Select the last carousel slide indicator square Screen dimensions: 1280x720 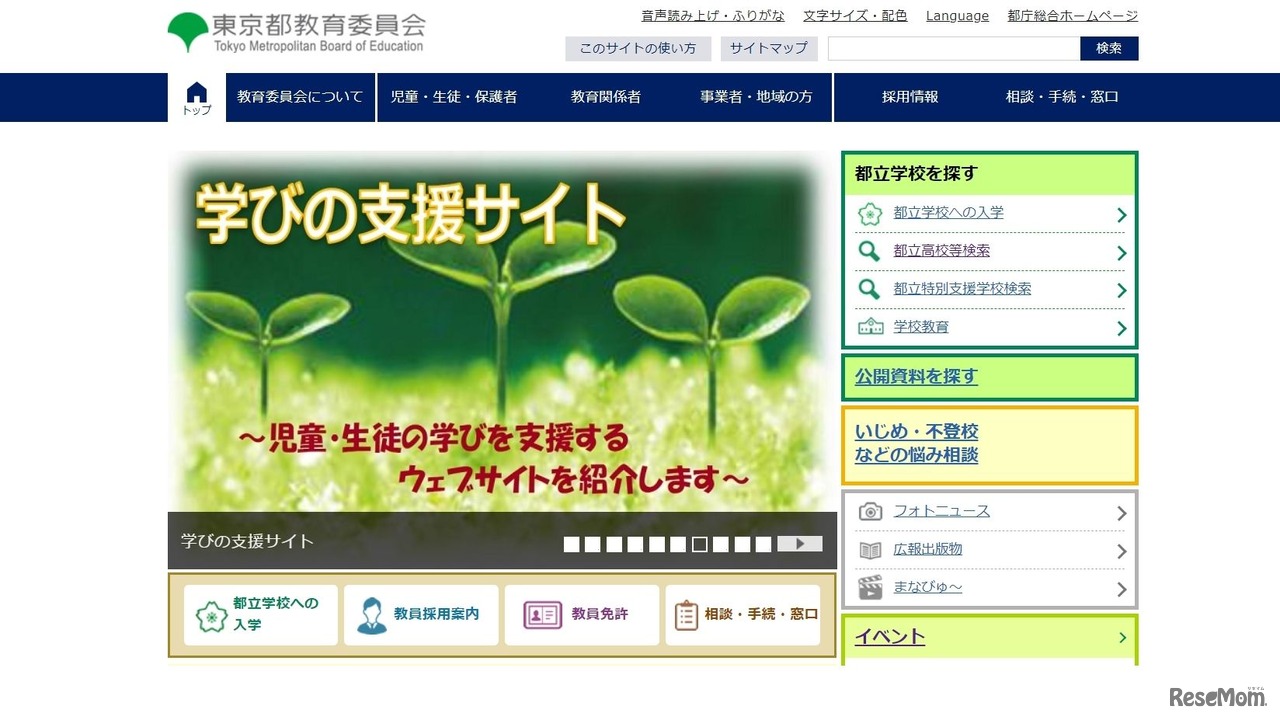point(763,544)
